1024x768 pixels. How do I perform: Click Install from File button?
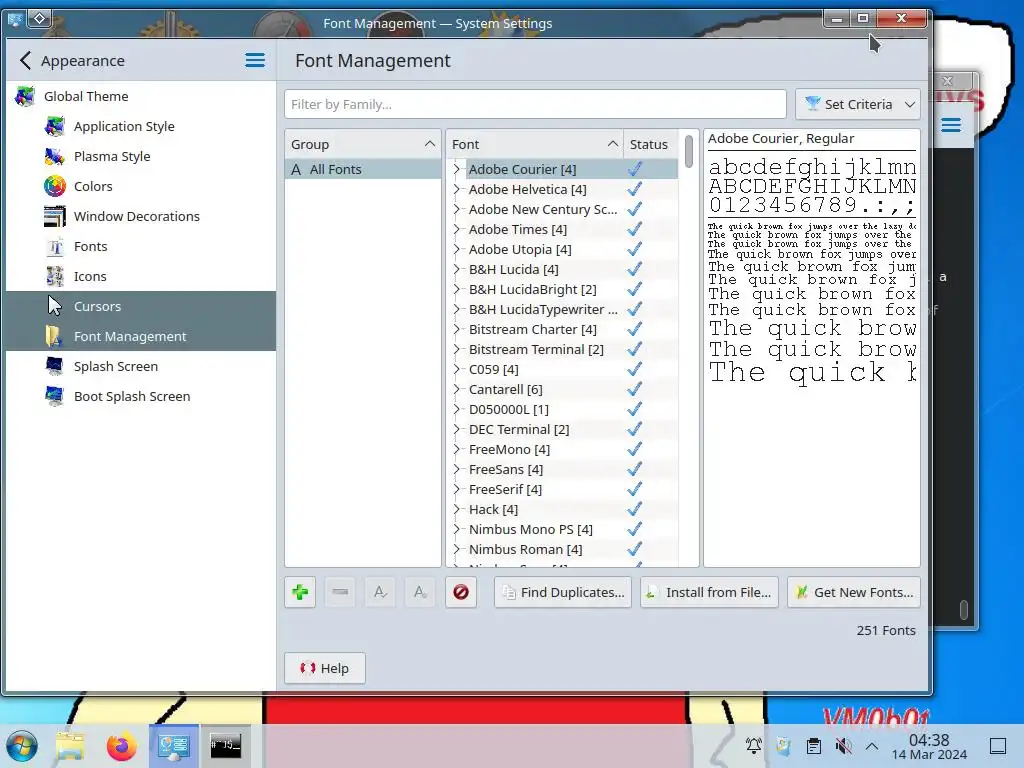(x=709, y=592)
